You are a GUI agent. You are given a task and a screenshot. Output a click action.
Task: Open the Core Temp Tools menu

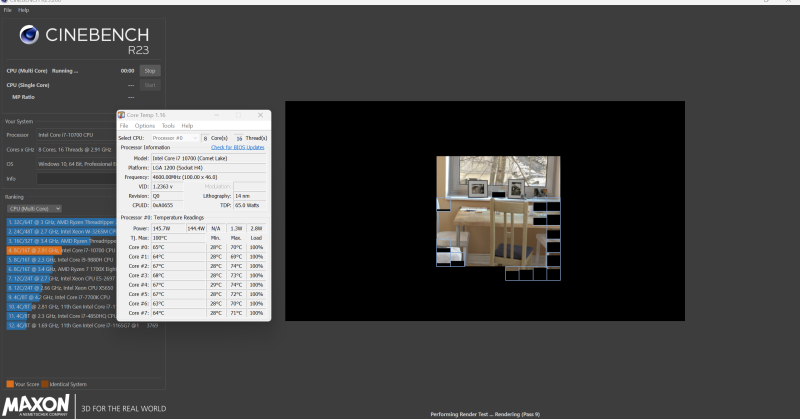coord(168,126)
